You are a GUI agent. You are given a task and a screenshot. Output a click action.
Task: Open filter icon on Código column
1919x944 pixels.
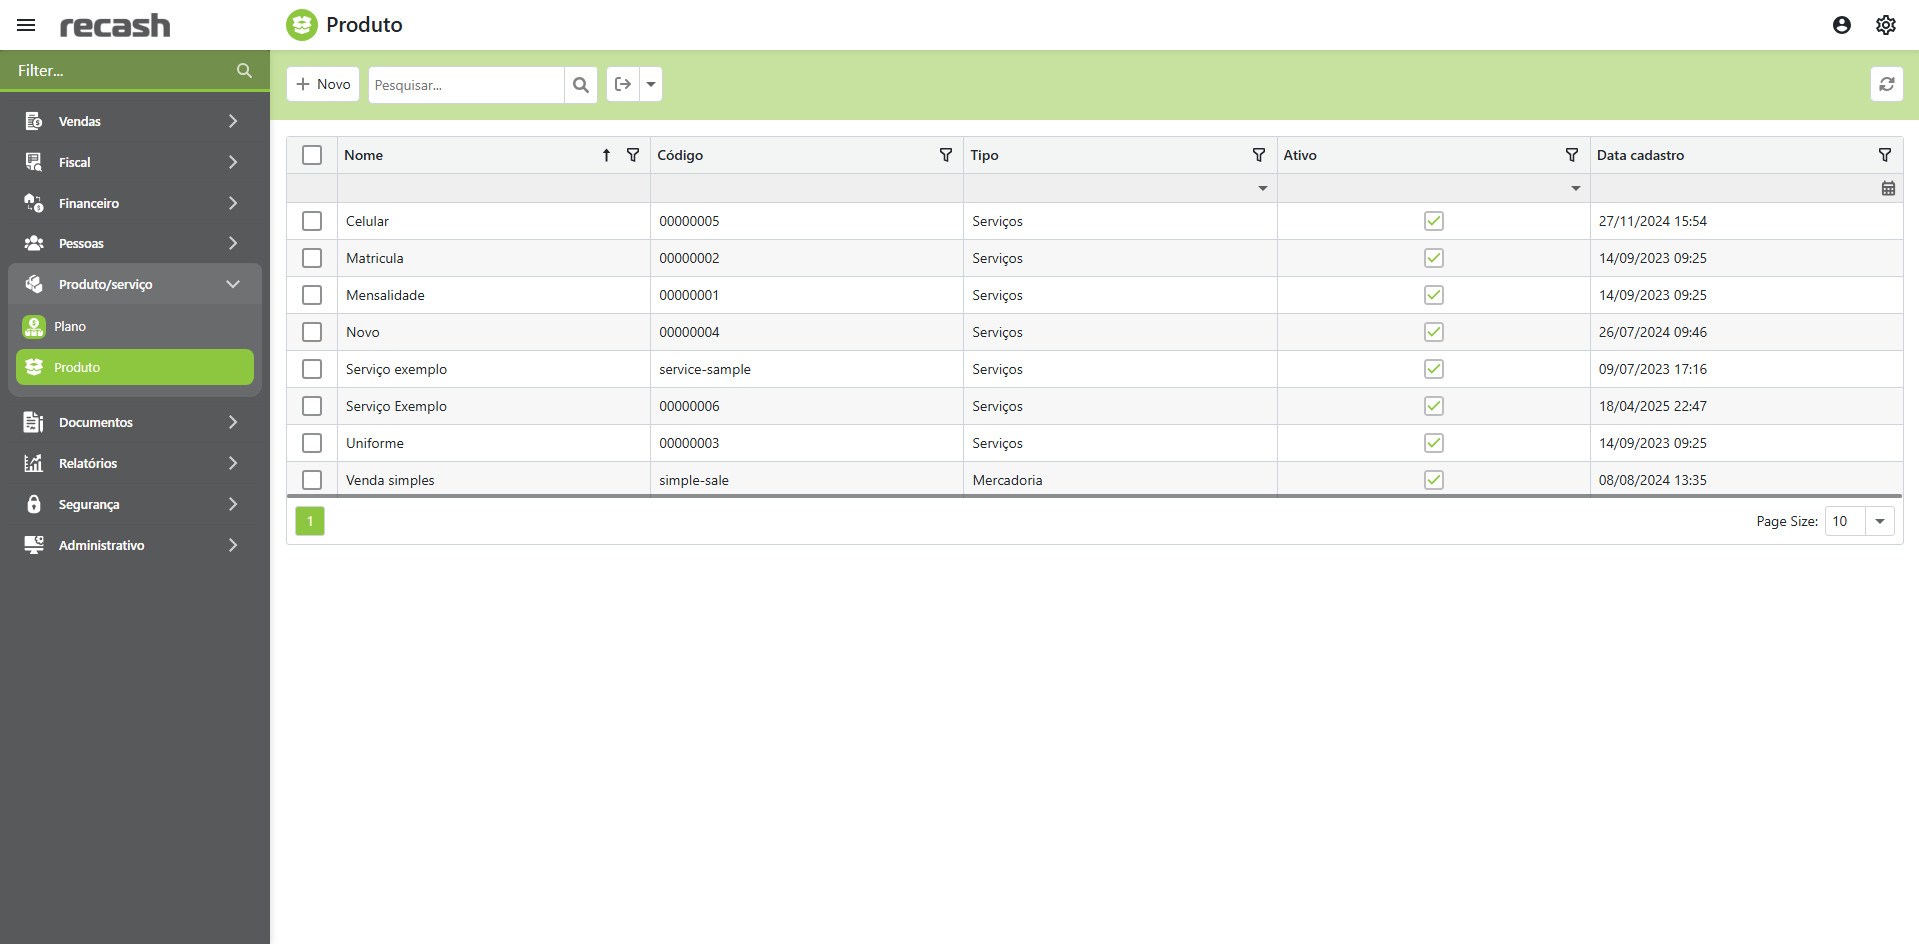click(x=945, y=155)
